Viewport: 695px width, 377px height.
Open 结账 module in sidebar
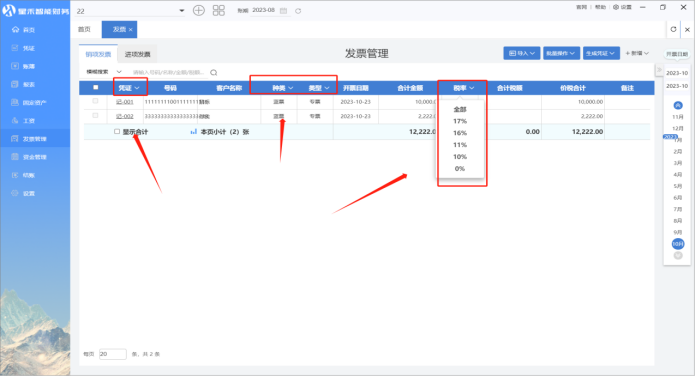29,175
